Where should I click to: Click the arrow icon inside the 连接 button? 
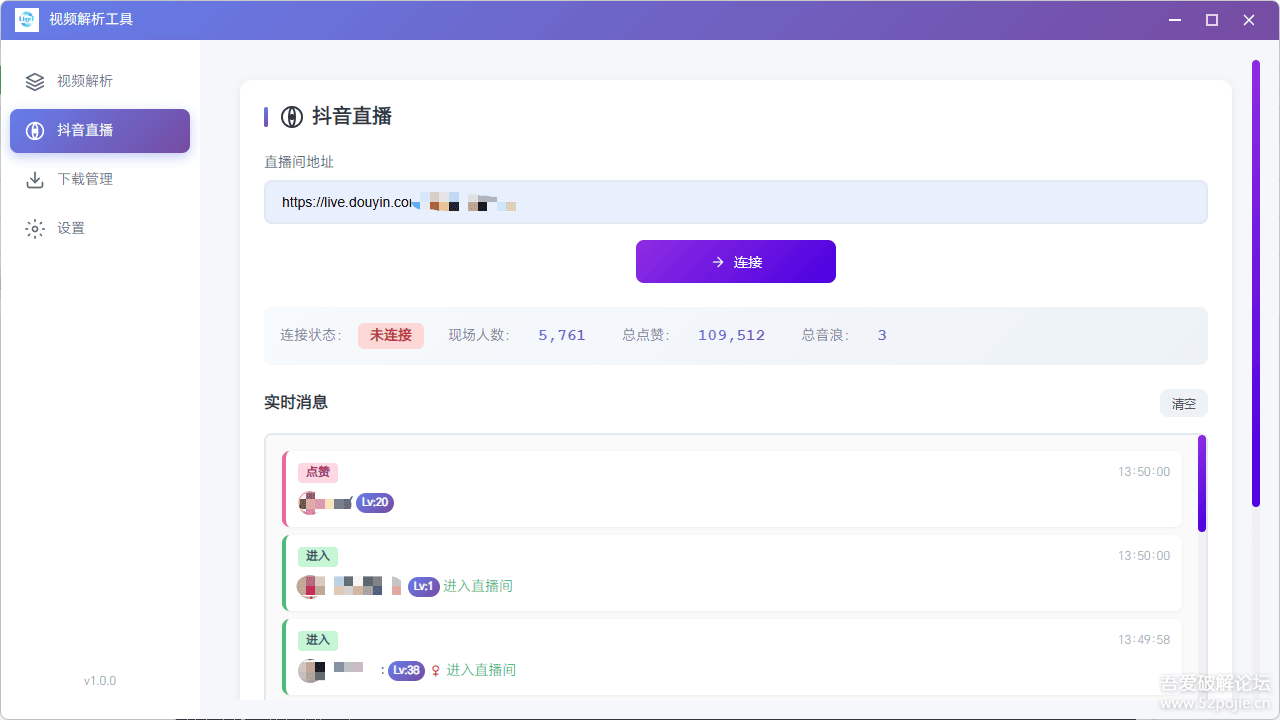[716, 261]
